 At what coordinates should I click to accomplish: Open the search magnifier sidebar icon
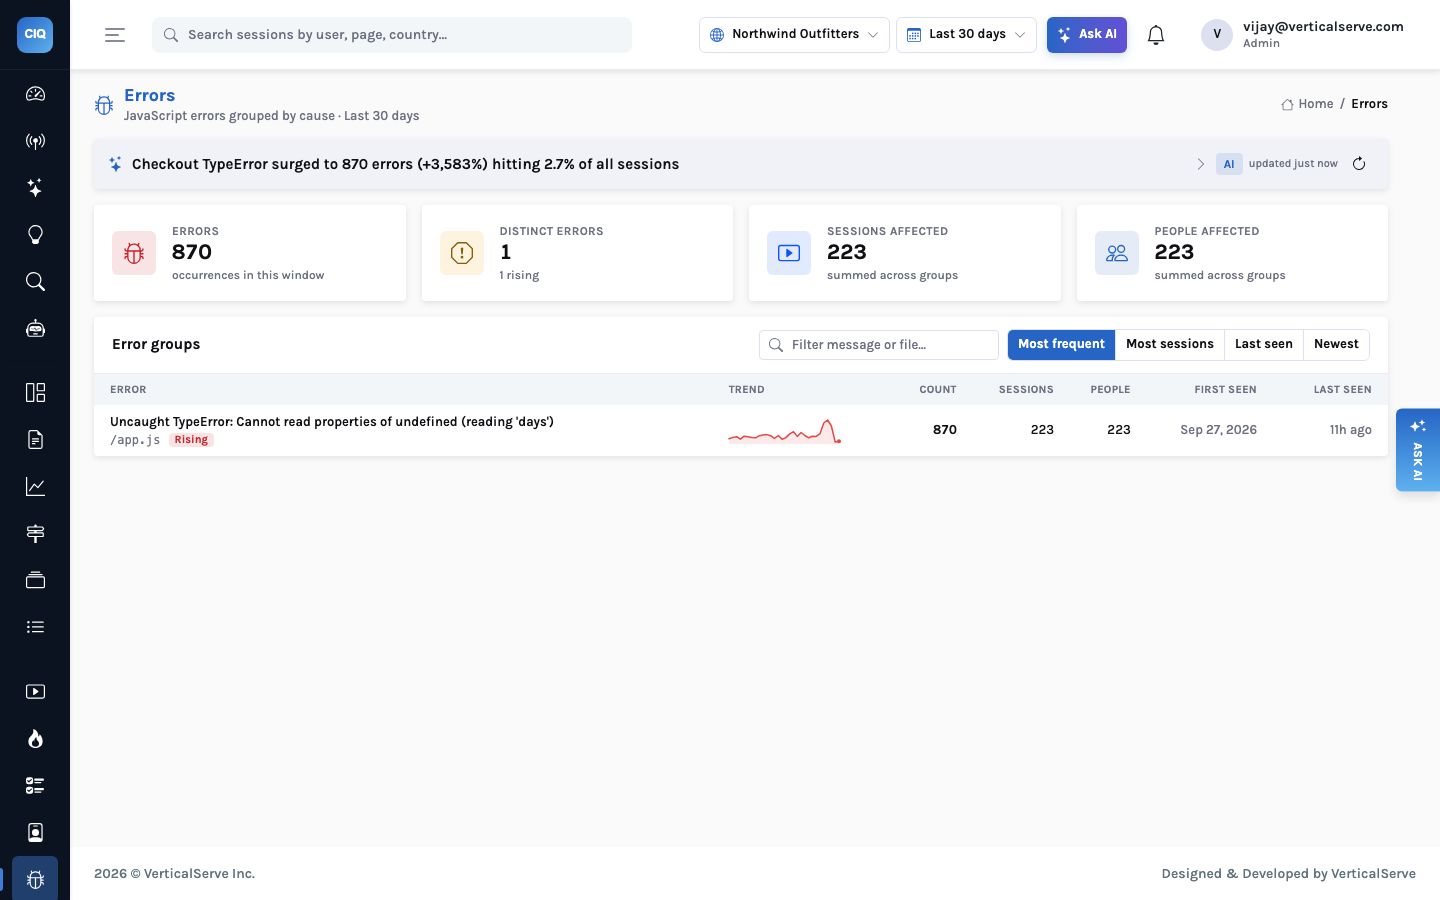pyautogui.click(x=35, y=282)
